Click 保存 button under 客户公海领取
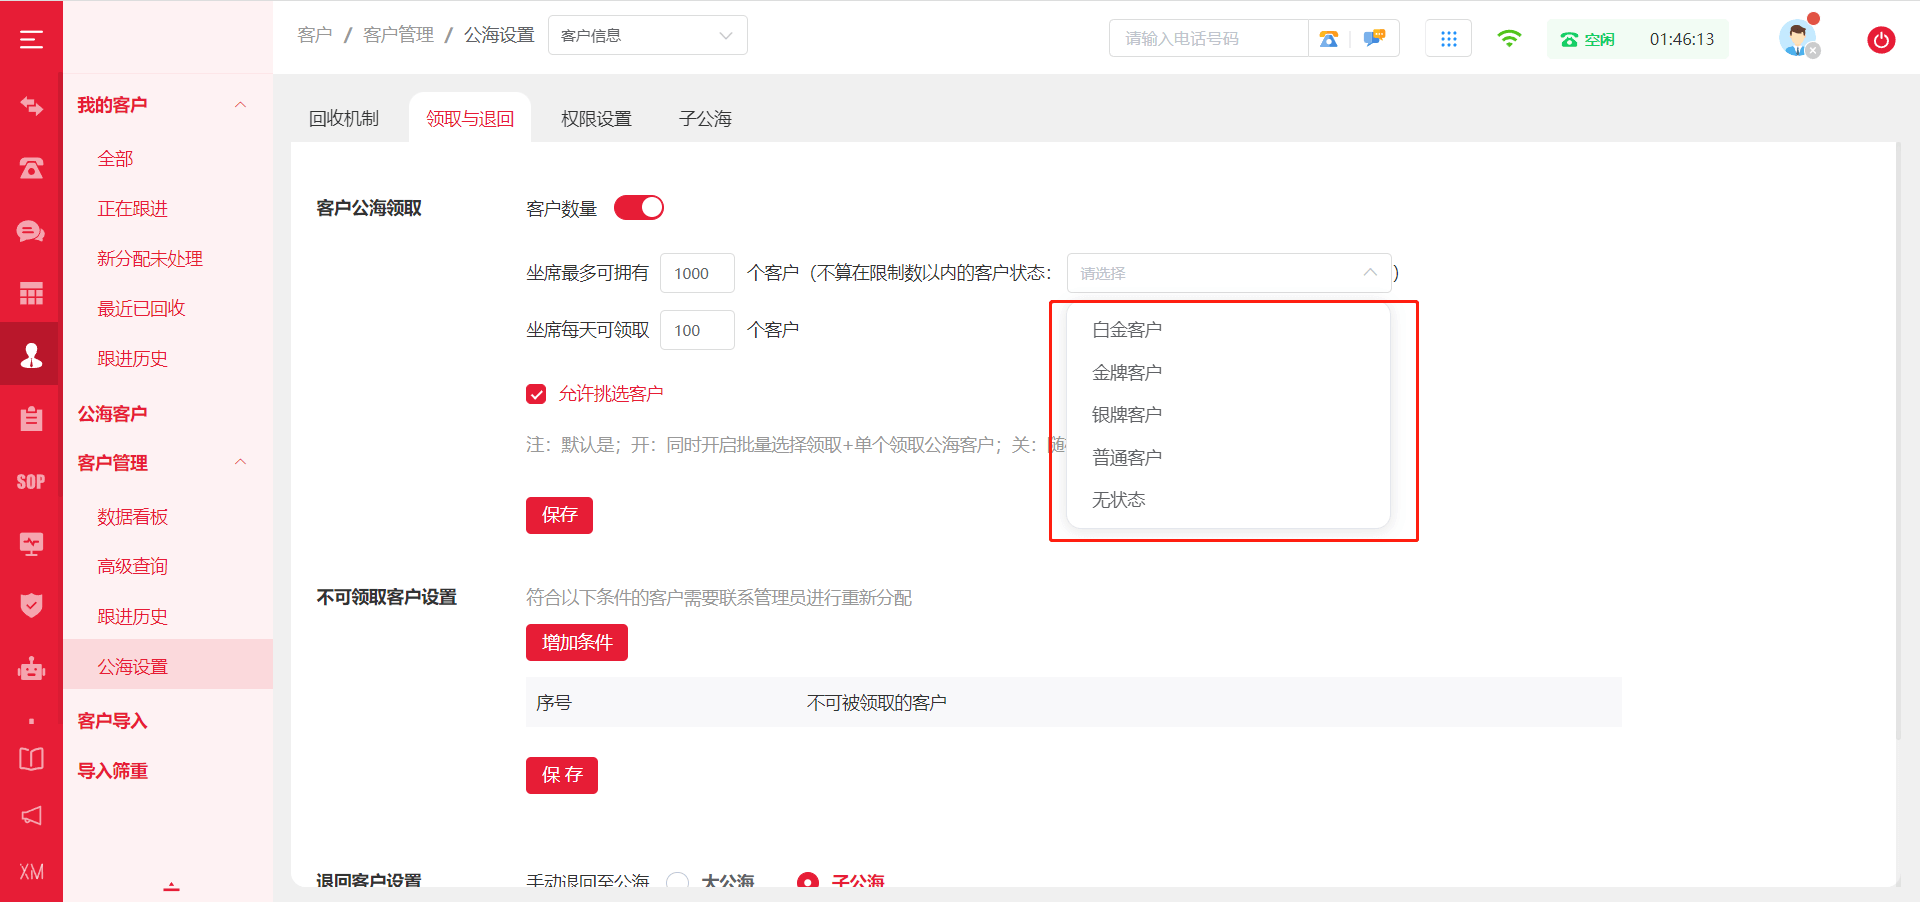 pos(559,515)
